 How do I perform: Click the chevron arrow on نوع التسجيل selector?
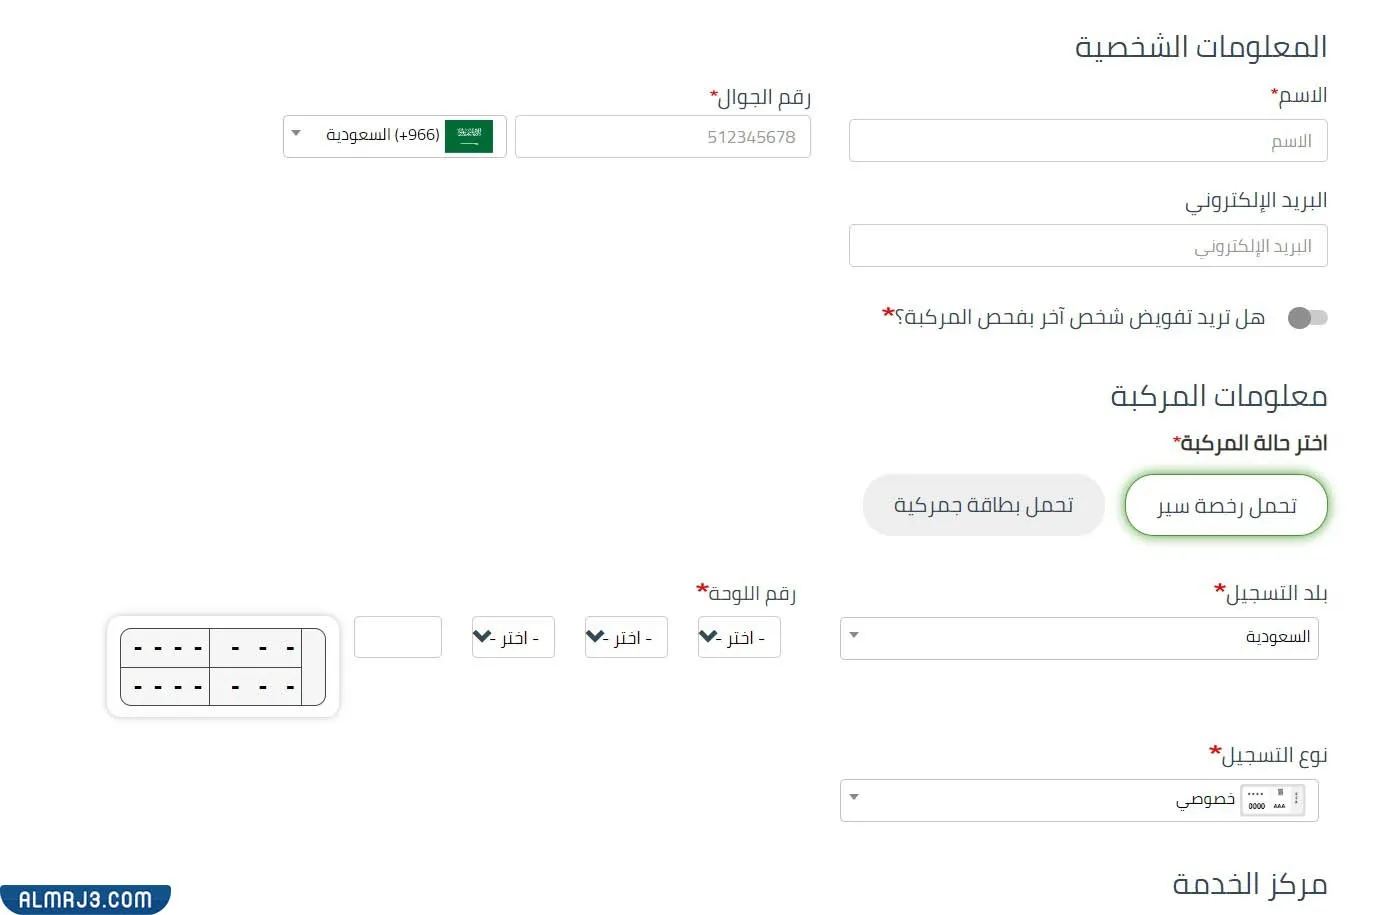[x=853, y=796]
